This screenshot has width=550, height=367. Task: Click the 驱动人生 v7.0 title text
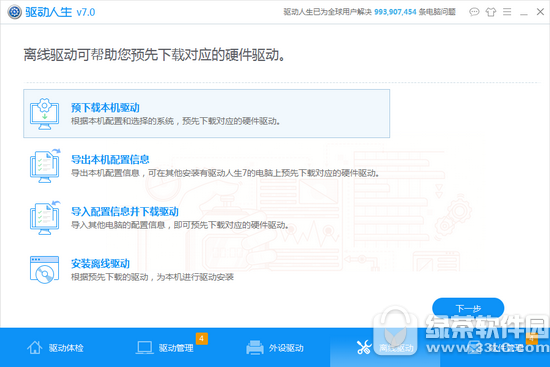click(60, 12)
